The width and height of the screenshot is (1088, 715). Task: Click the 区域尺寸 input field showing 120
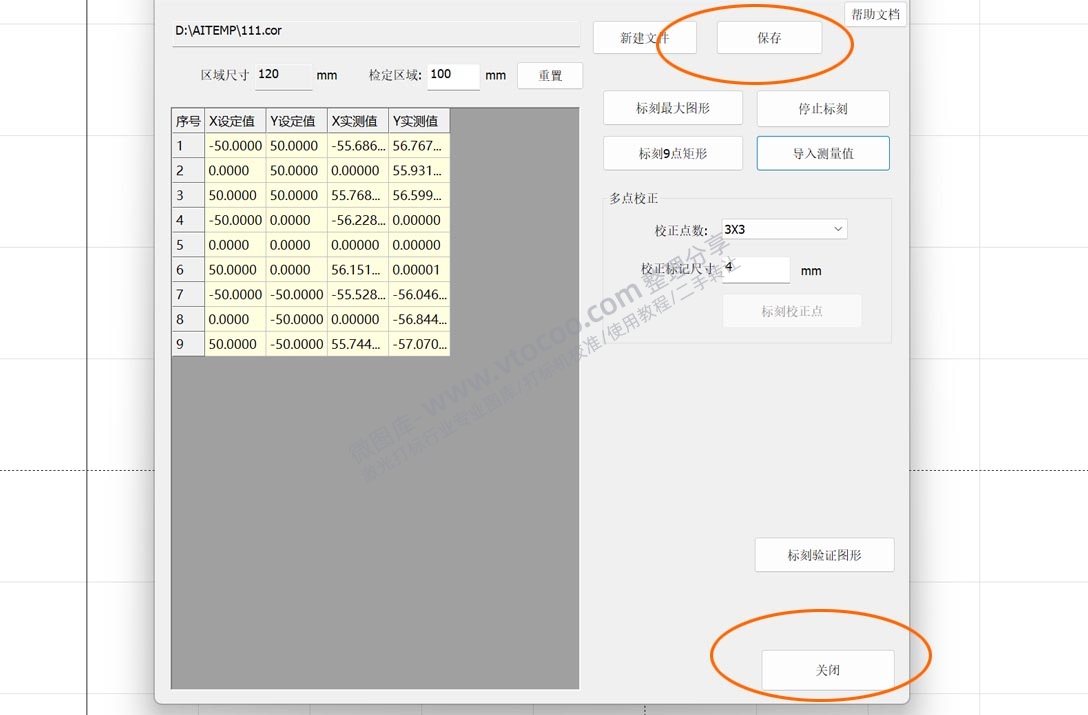tap(283, 75)
